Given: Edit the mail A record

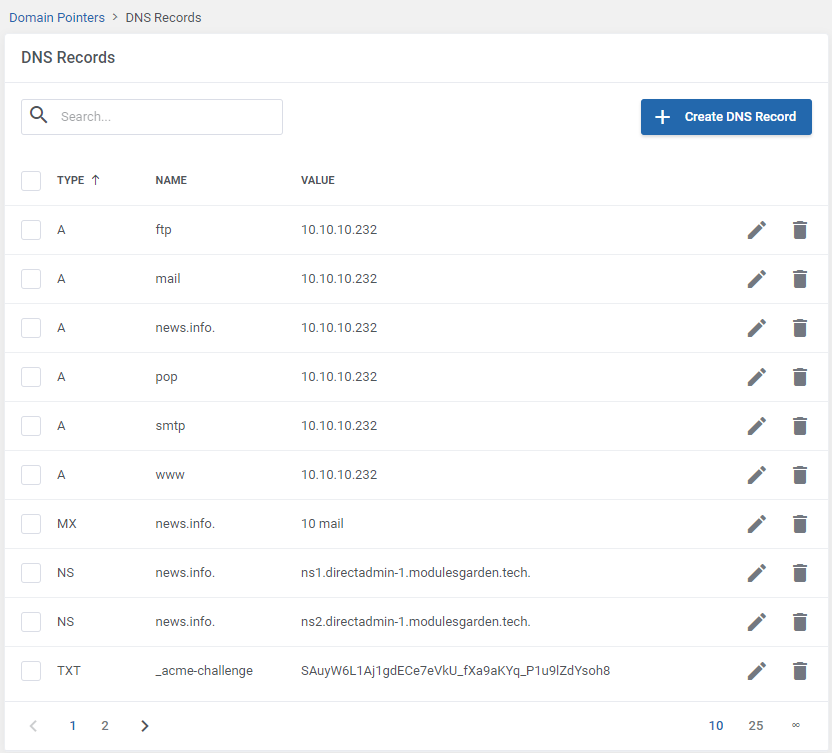Looking at the screenshot, I should click(757, 279).
